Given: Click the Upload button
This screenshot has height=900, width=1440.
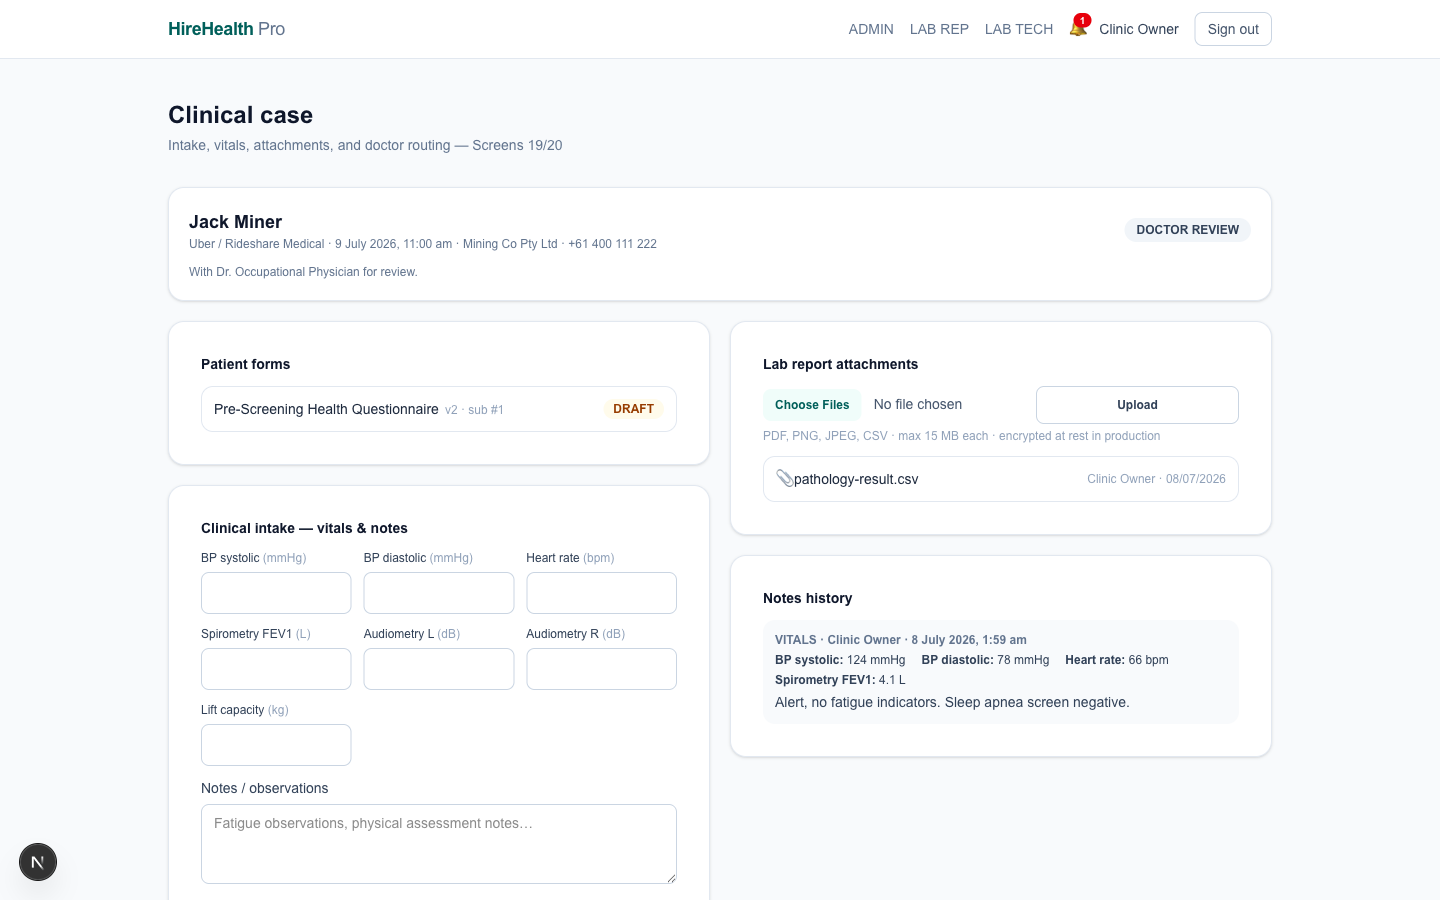Looking at the screenshot, I should click(x=1137, y=405).
